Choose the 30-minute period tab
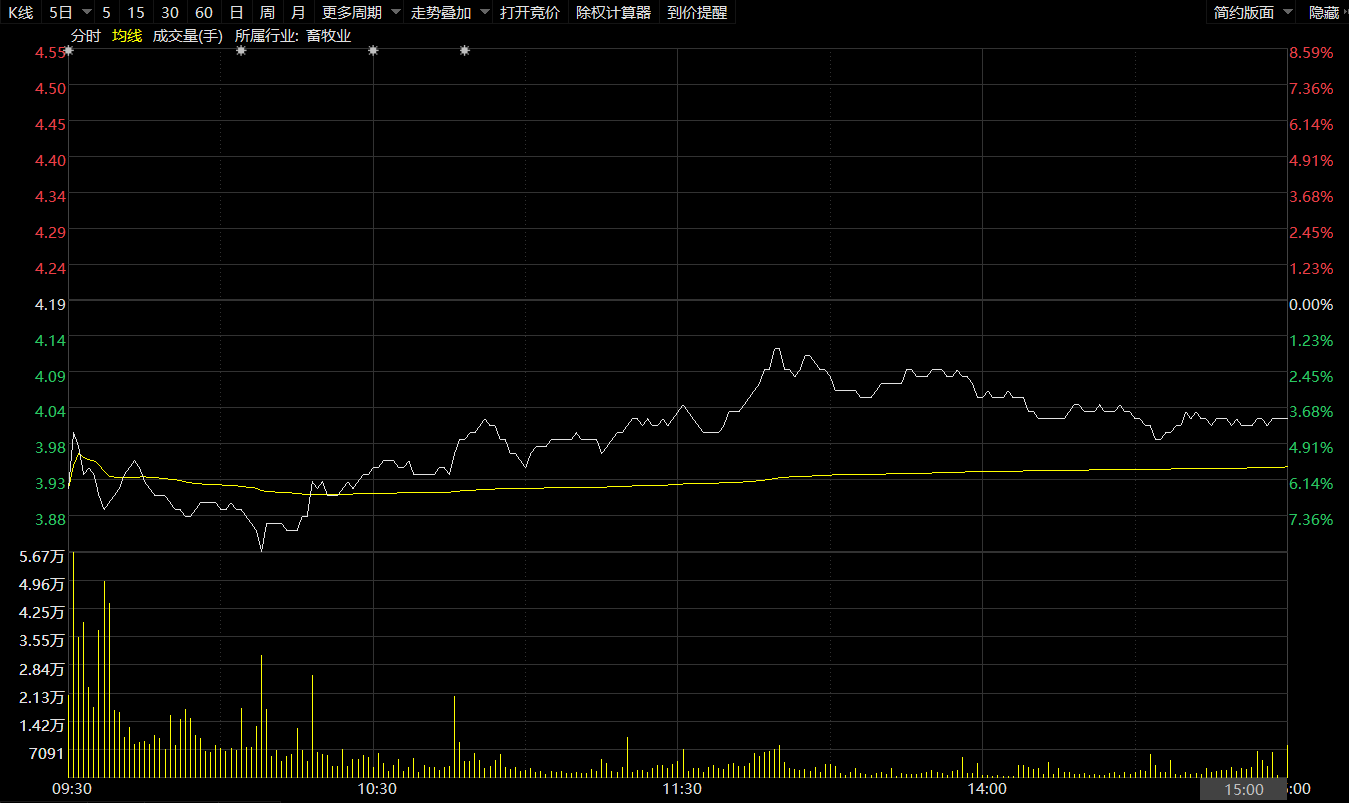1349x803 pixels. [170, 12]
